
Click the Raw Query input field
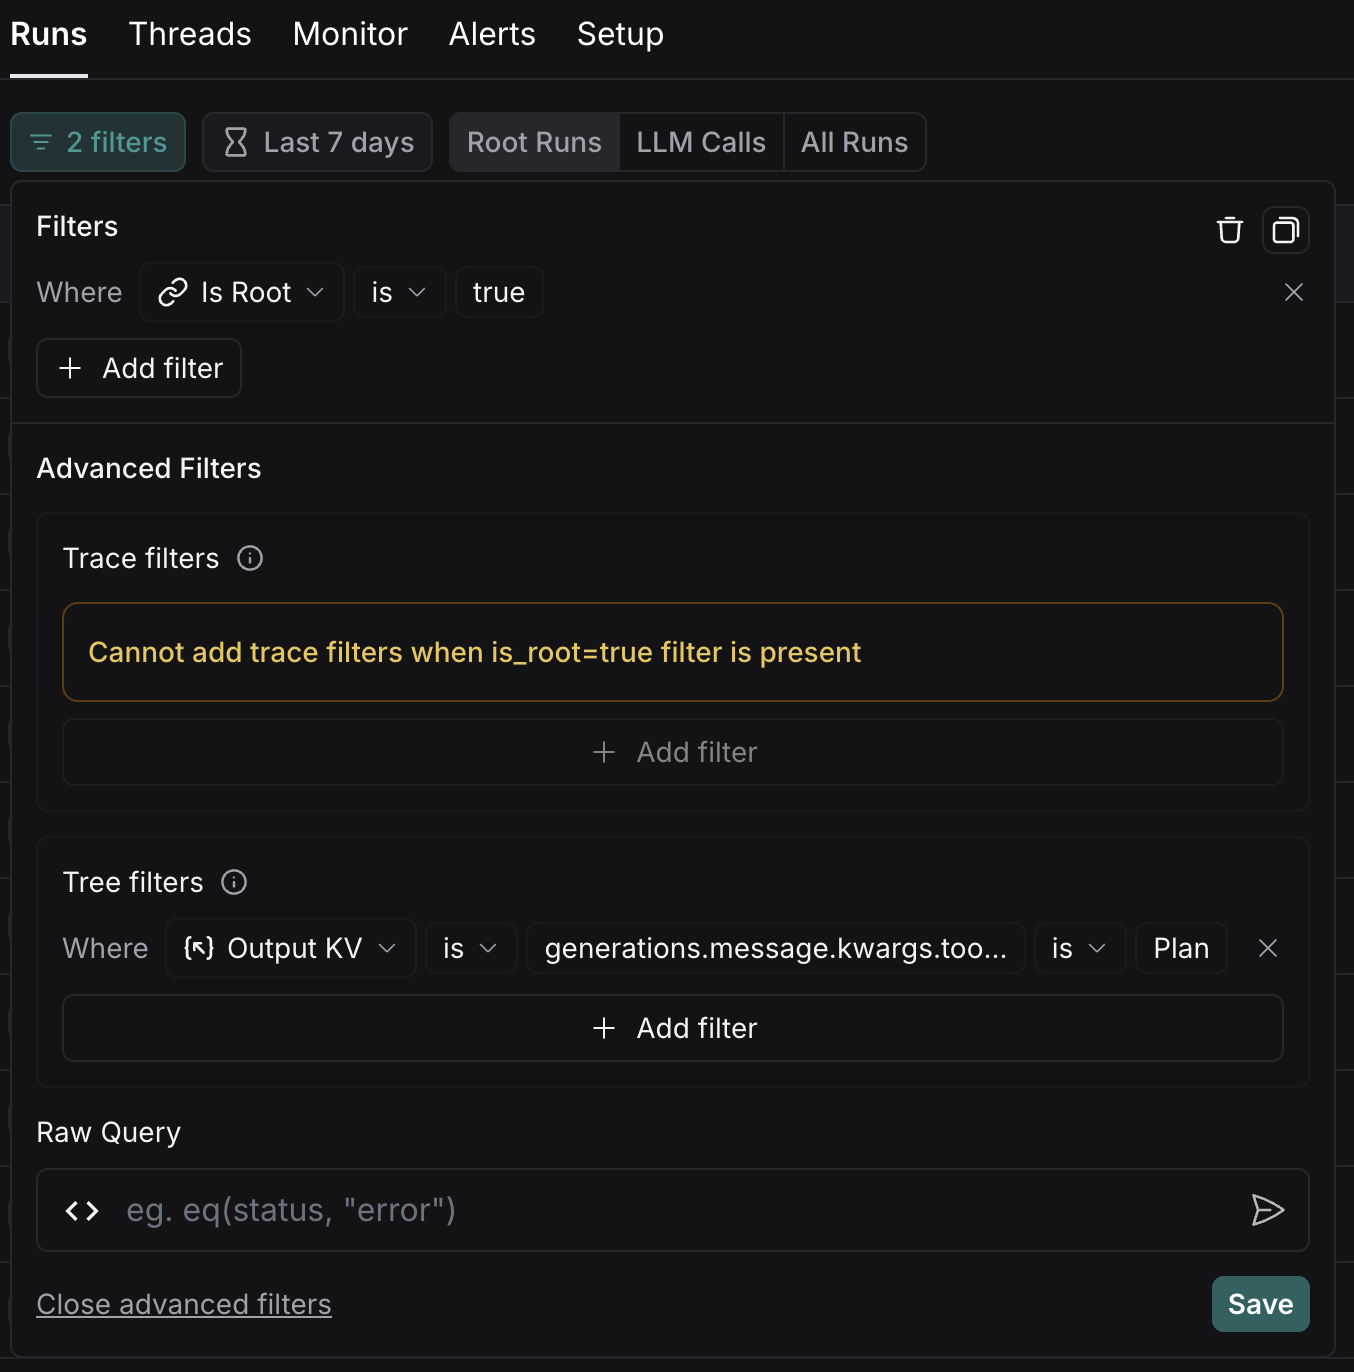click(x=670, y=1210)
